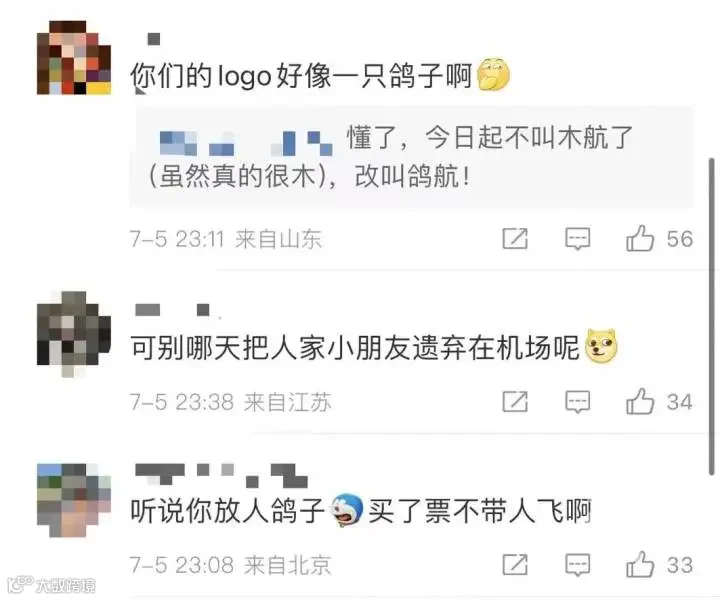Image resolution: width=720 pixels, height=600 pixels.
Task: Open the second commenter's gray avatar
Action: point(74,333)
